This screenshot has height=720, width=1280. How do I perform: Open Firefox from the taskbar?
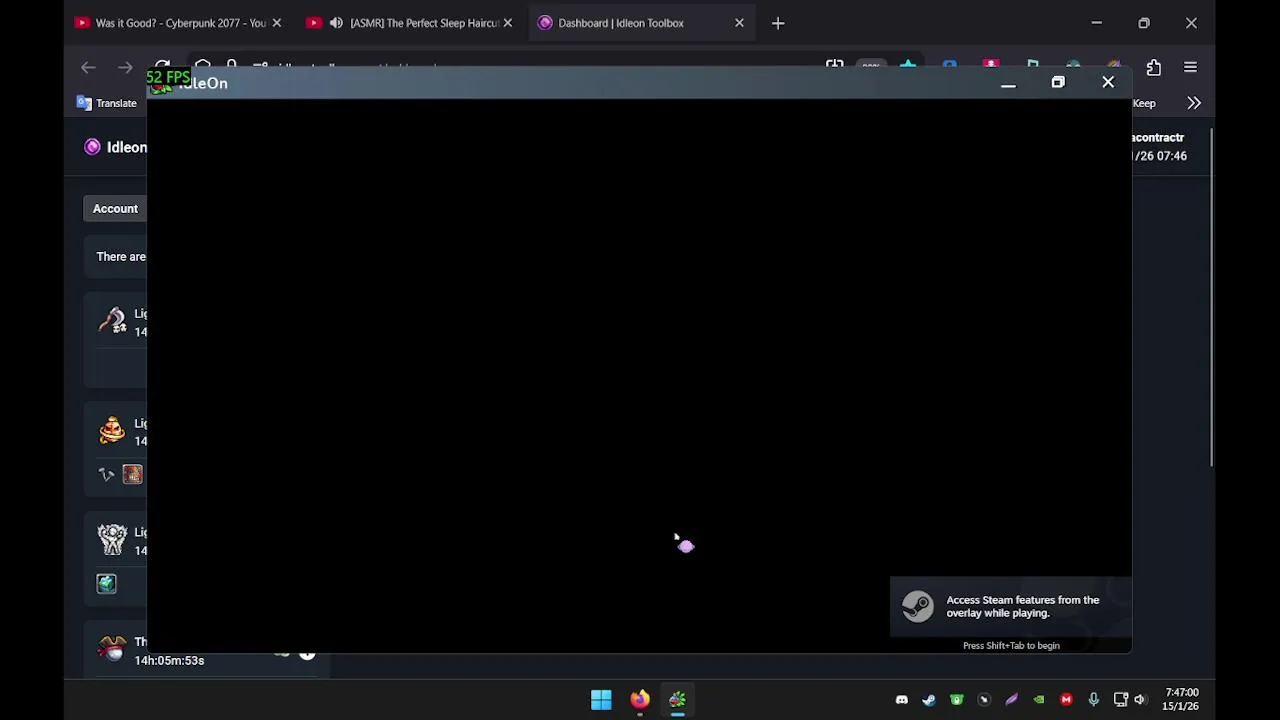coord(640,700)
